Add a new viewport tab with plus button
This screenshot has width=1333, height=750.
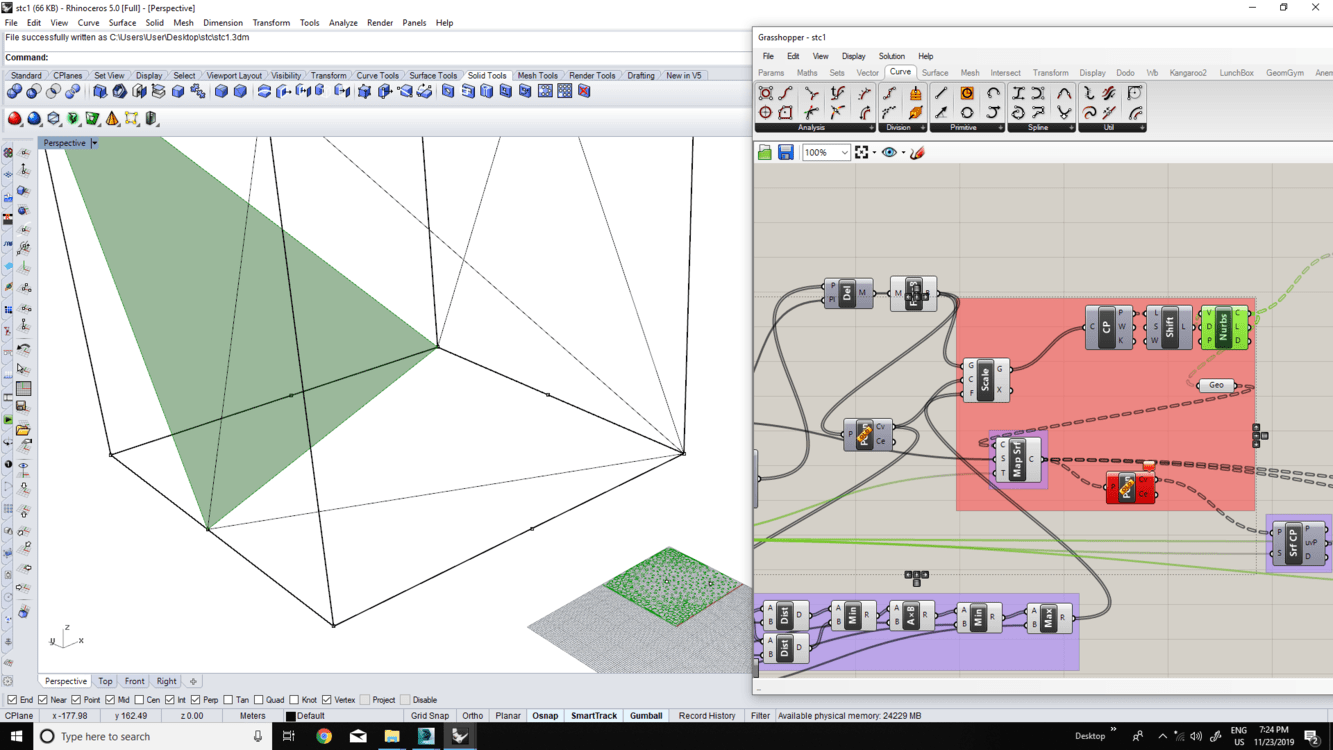tap(193, 681)
